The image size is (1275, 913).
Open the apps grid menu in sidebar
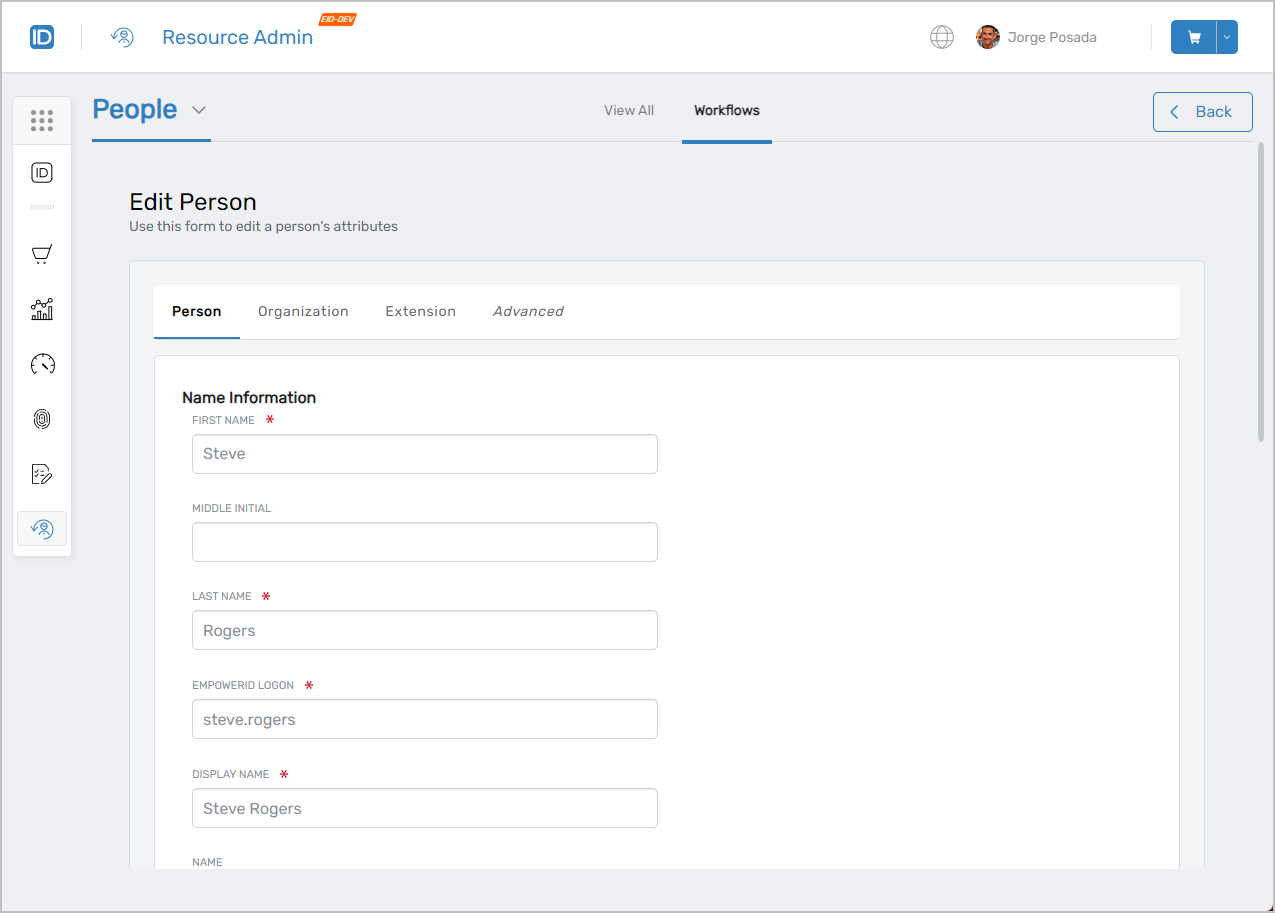pos(42,121)
